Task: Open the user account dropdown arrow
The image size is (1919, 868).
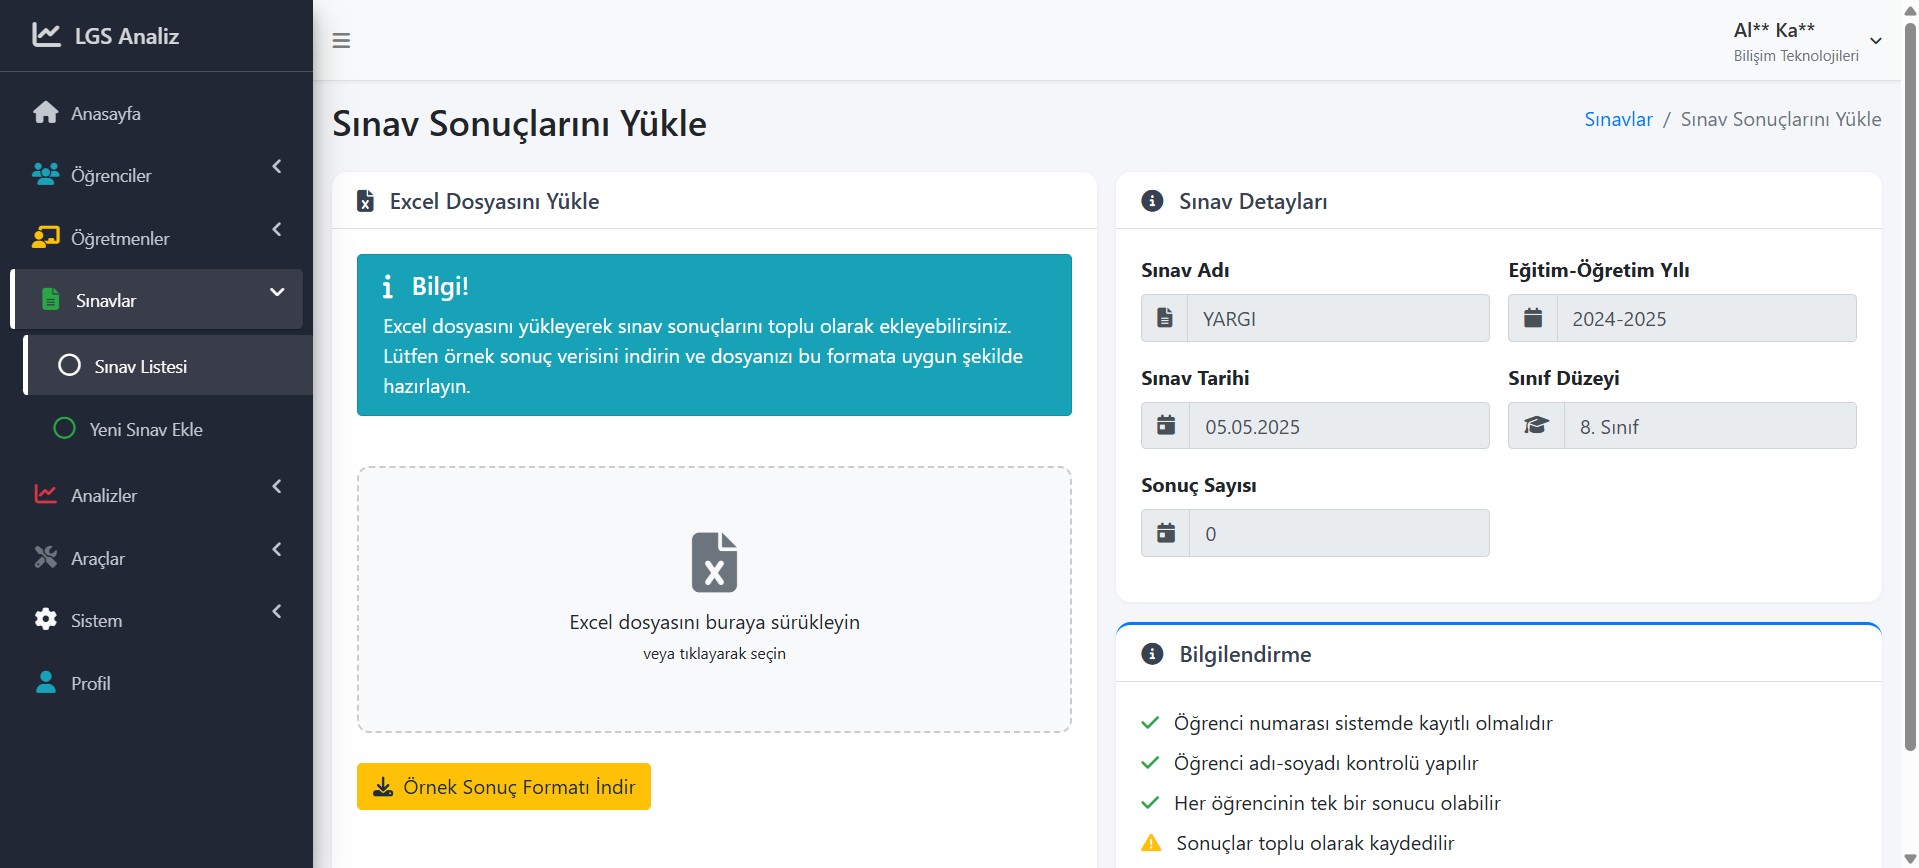Action: pos(1876,41)
